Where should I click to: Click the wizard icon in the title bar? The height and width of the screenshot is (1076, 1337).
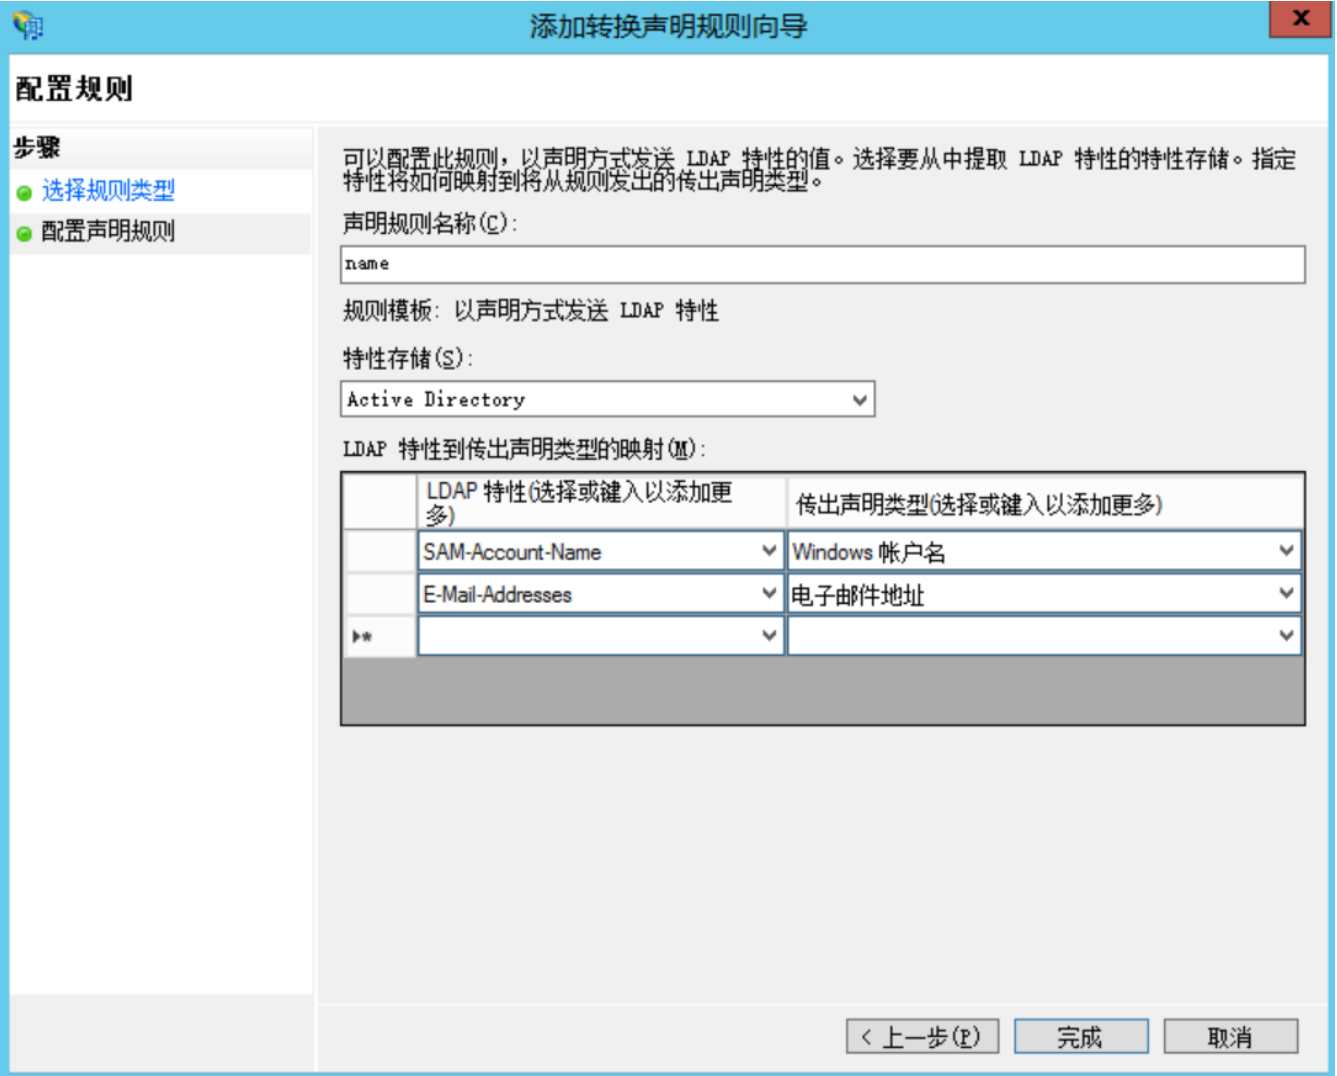point(28,24)
